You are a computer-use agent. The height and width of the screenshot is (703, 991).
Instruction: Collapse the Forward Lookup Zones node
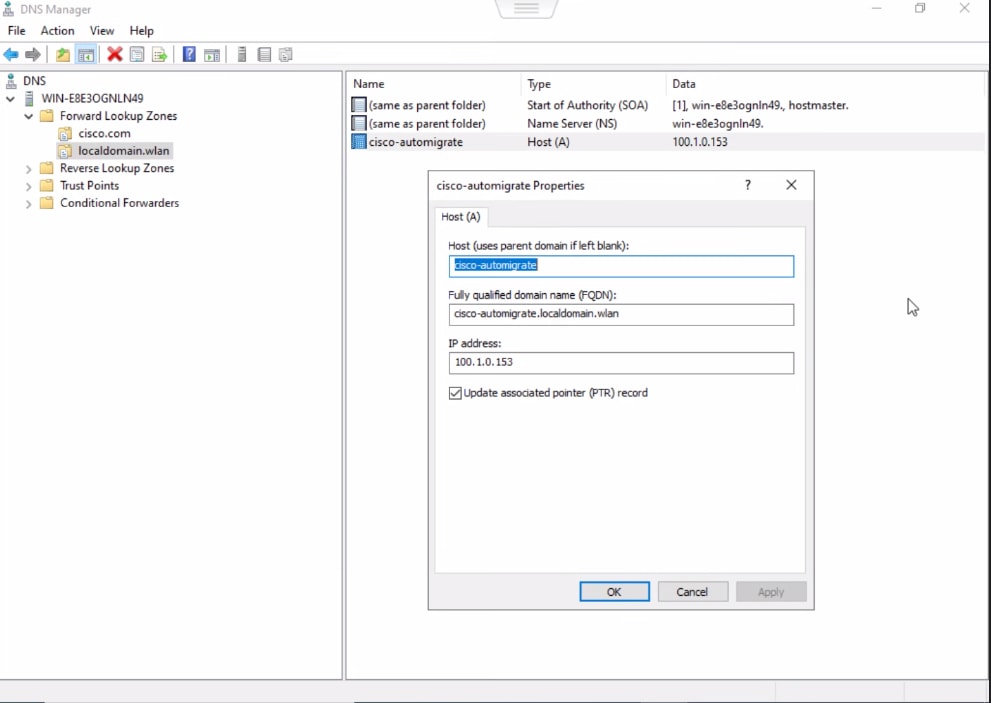click(x=27, y=116)
